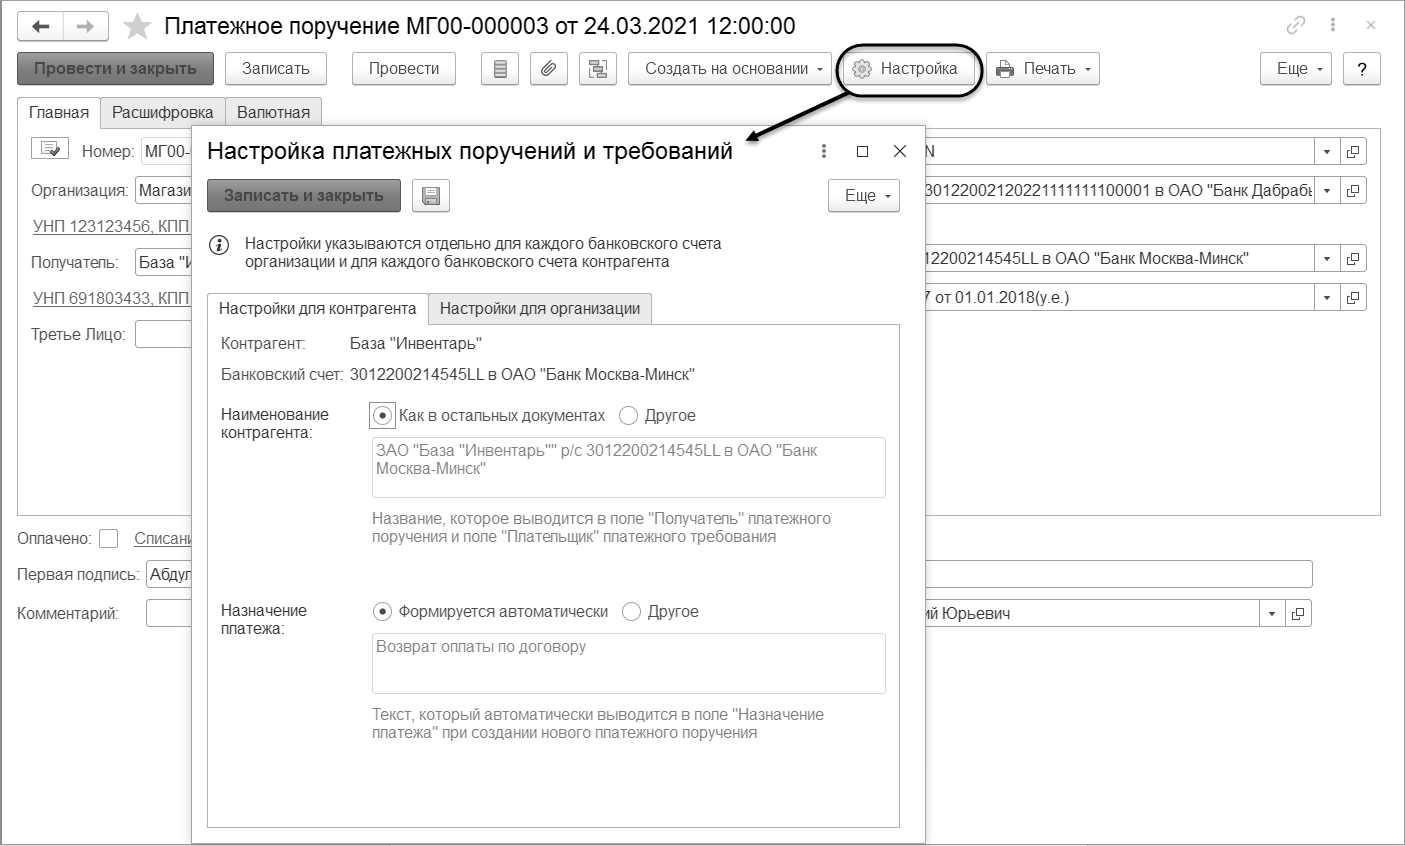Expand contract от 01.01.2018 dropdown arrow
1405x846 pixels.
coord(1327,297)
